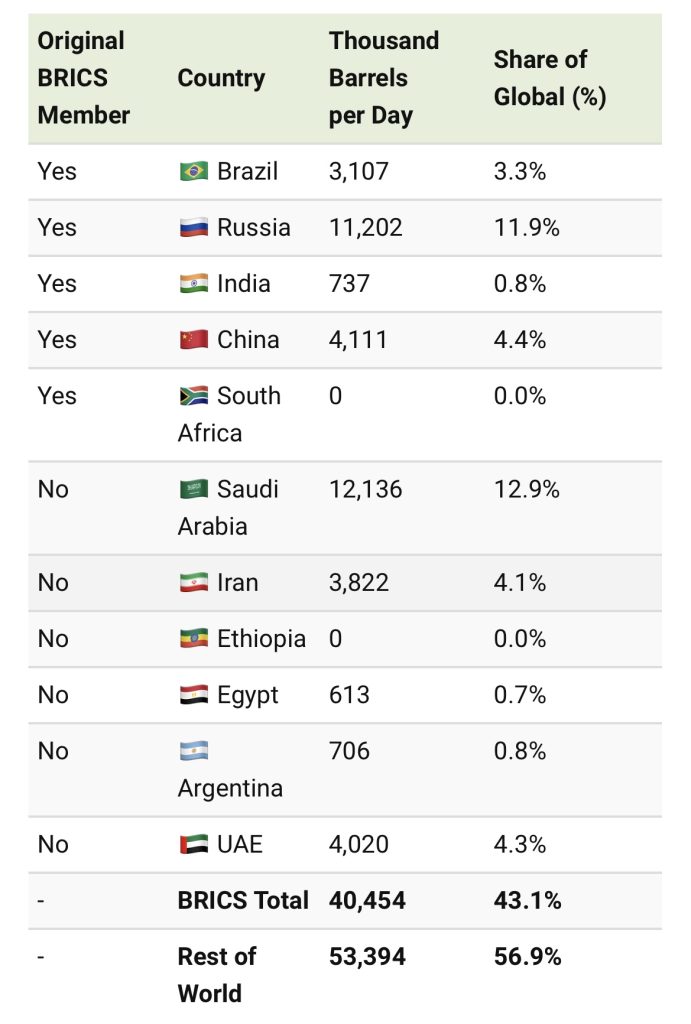Click the BRICS Total row label
691x1024 pixels.
click(x=243, y=901)
